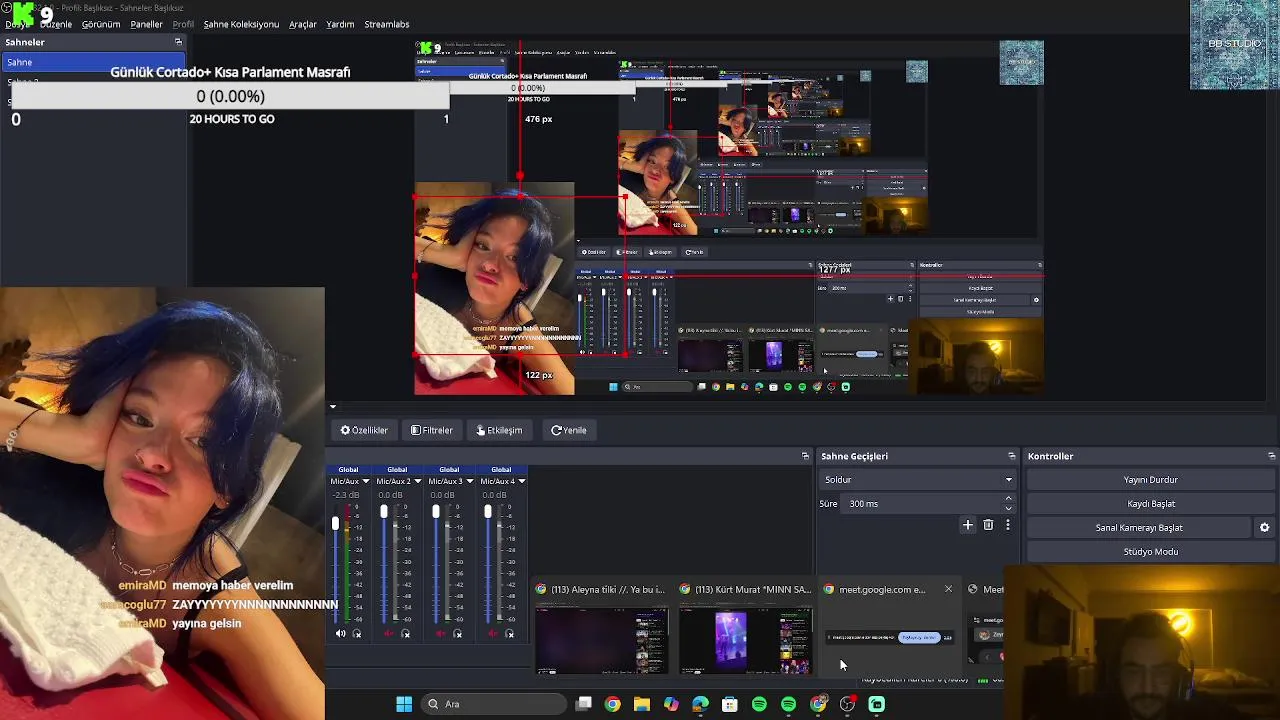Open the Özellikler properties button
The width and height of the screenshot is (1280, 720).
point(364,430)
